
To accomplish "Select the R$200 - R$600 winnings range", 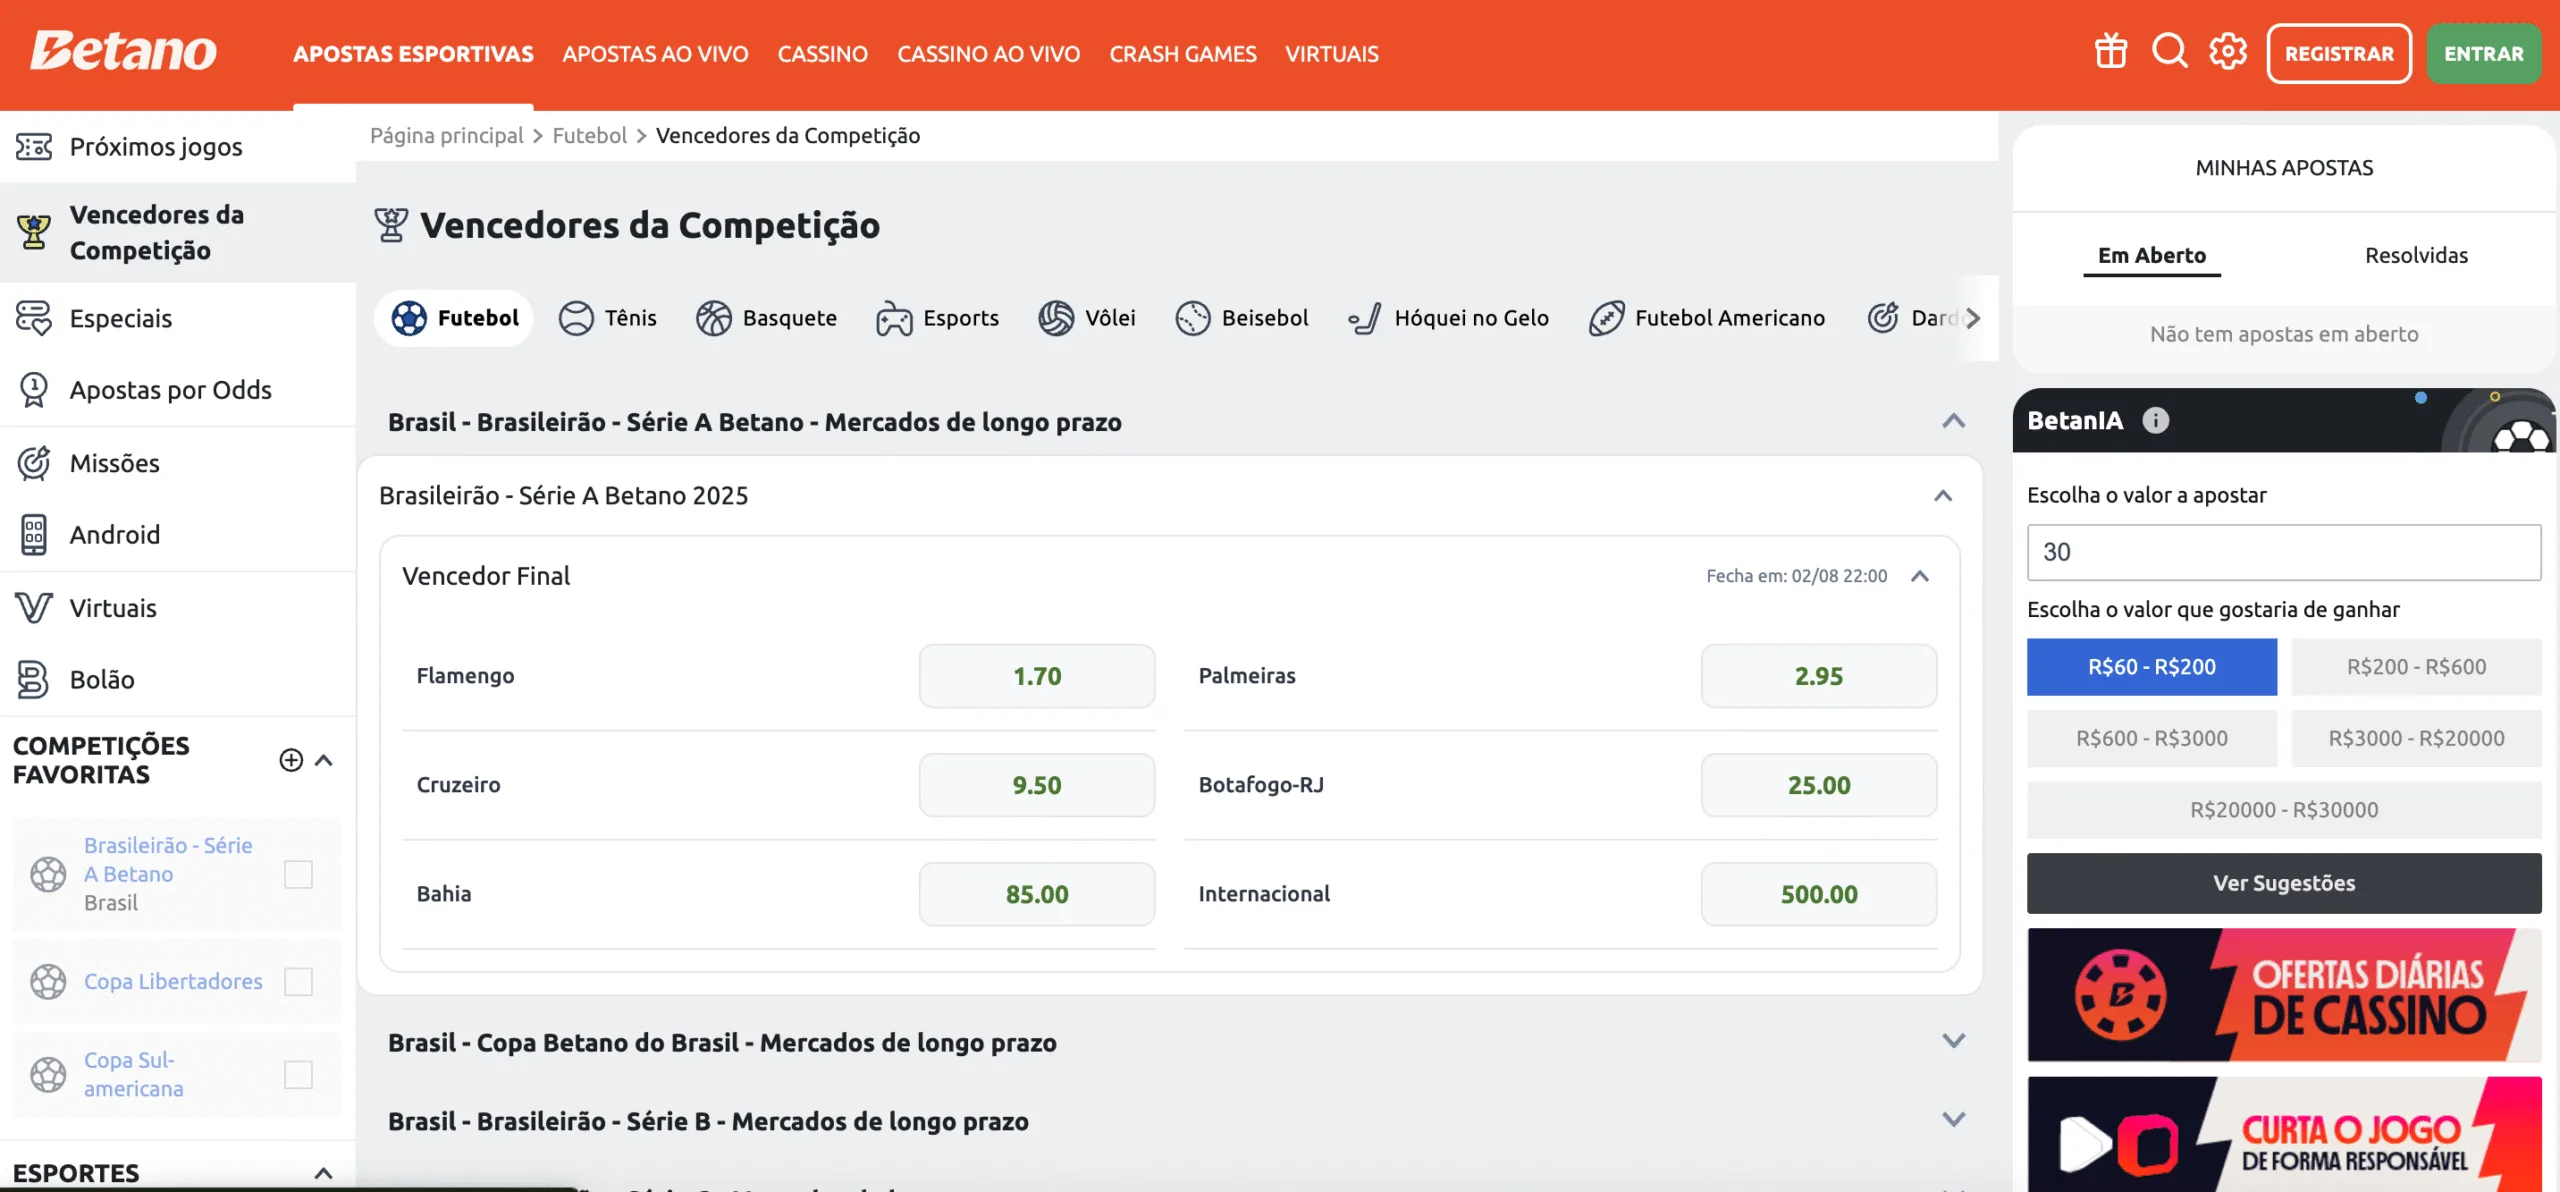I will point(2416,667).
